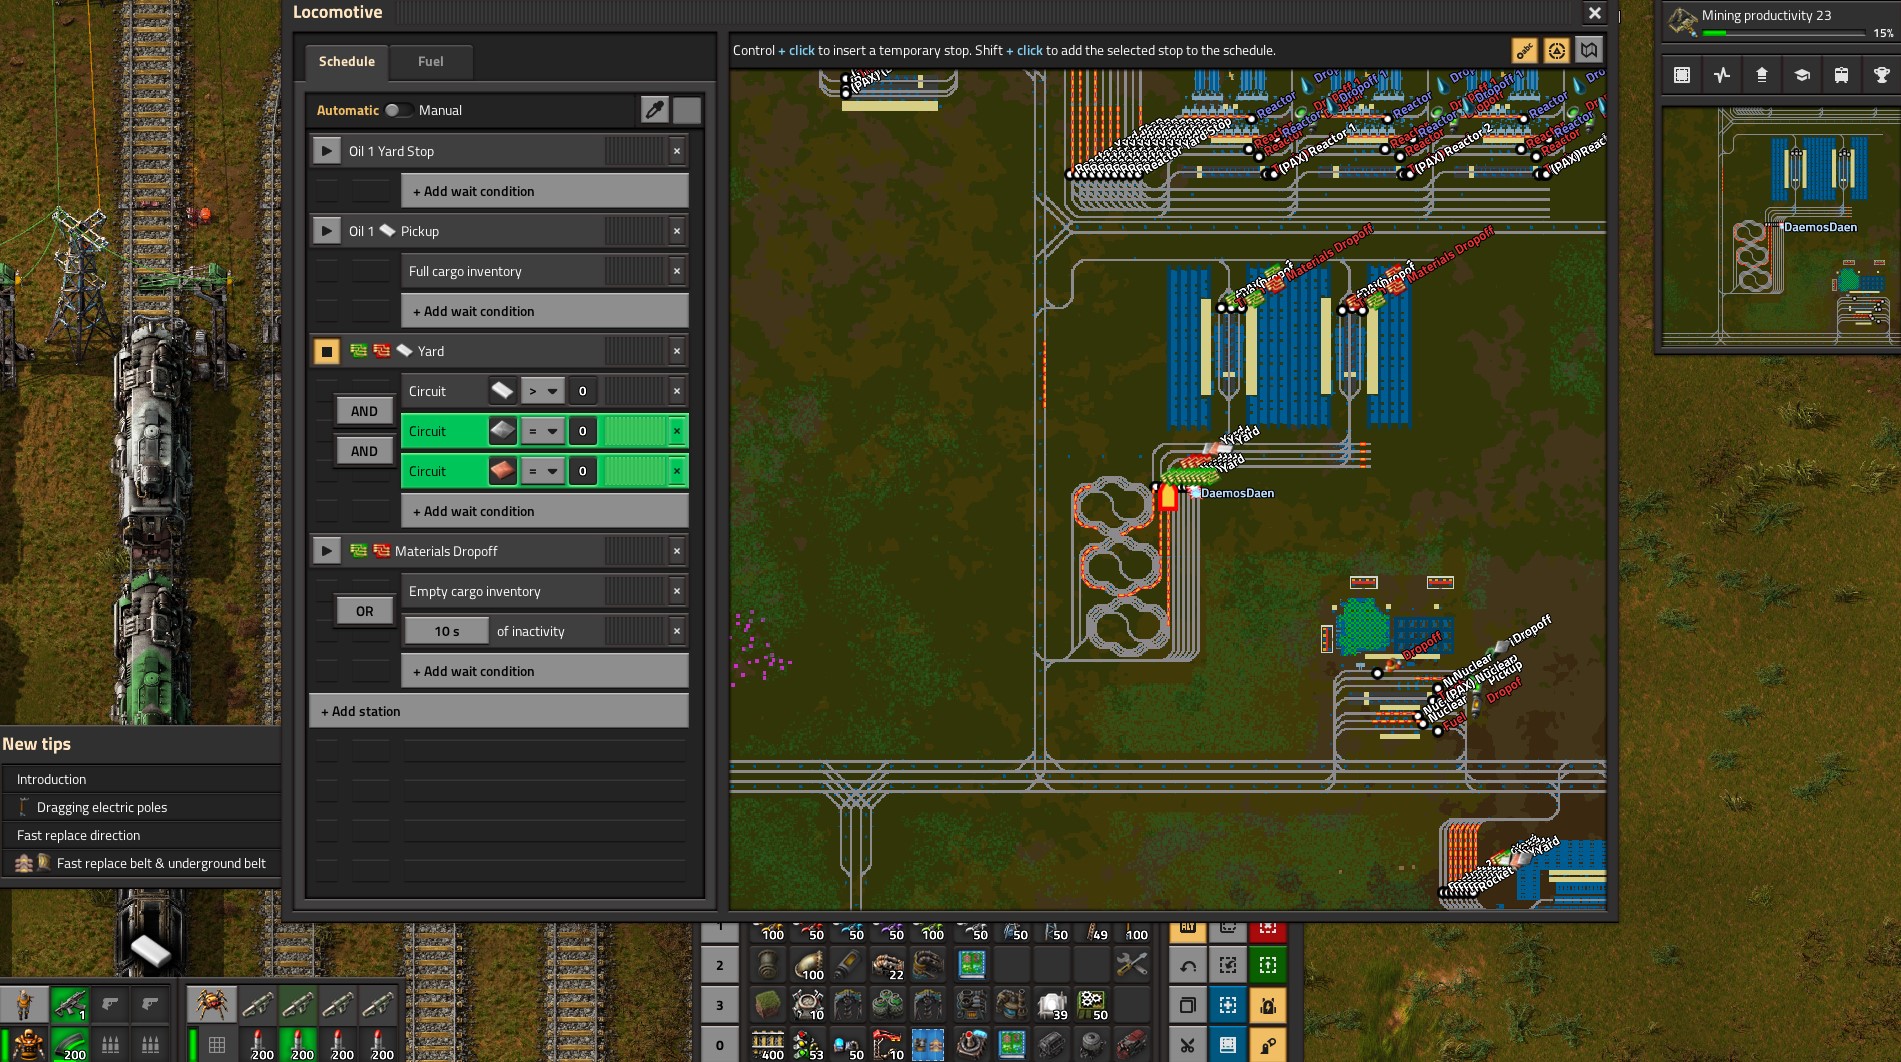This screenshot has width=1901, height=1062.
Task: Select the submachine gun weapon slot
Action: [70, 1003]
